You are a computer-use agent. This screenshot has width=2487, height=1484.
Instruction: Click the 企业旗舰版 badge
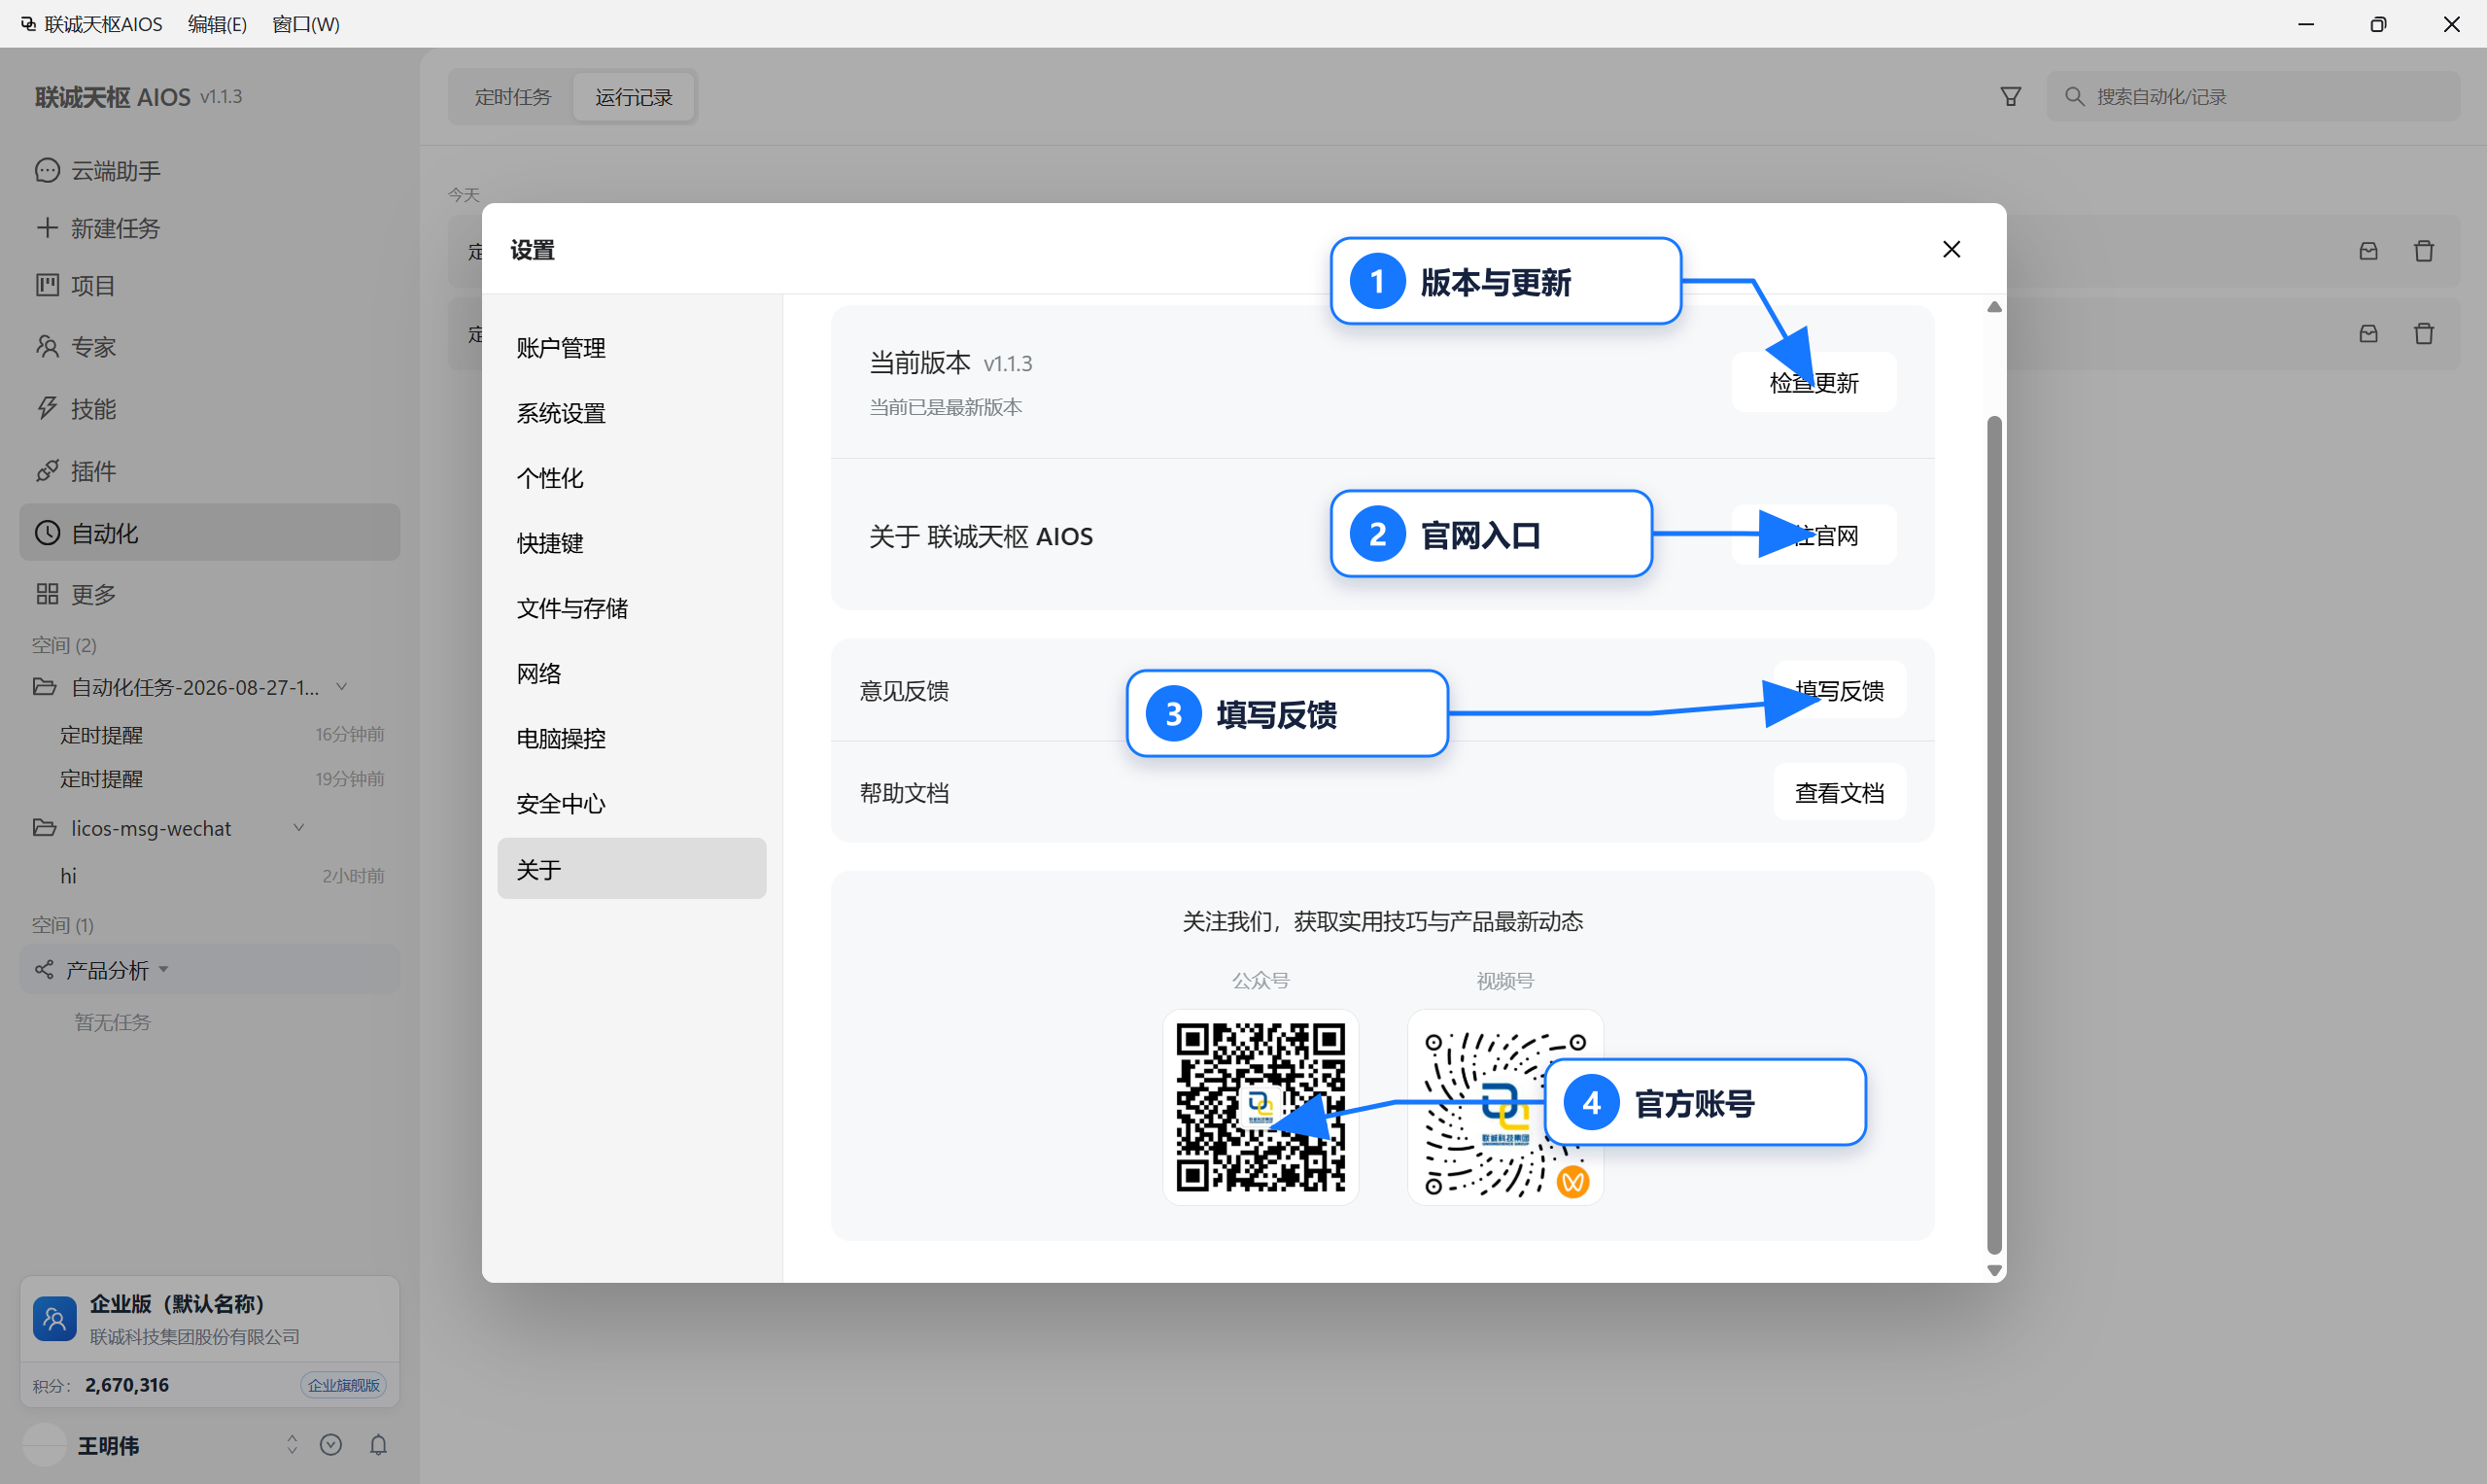pyautogui.click(x=344, y=1385)
